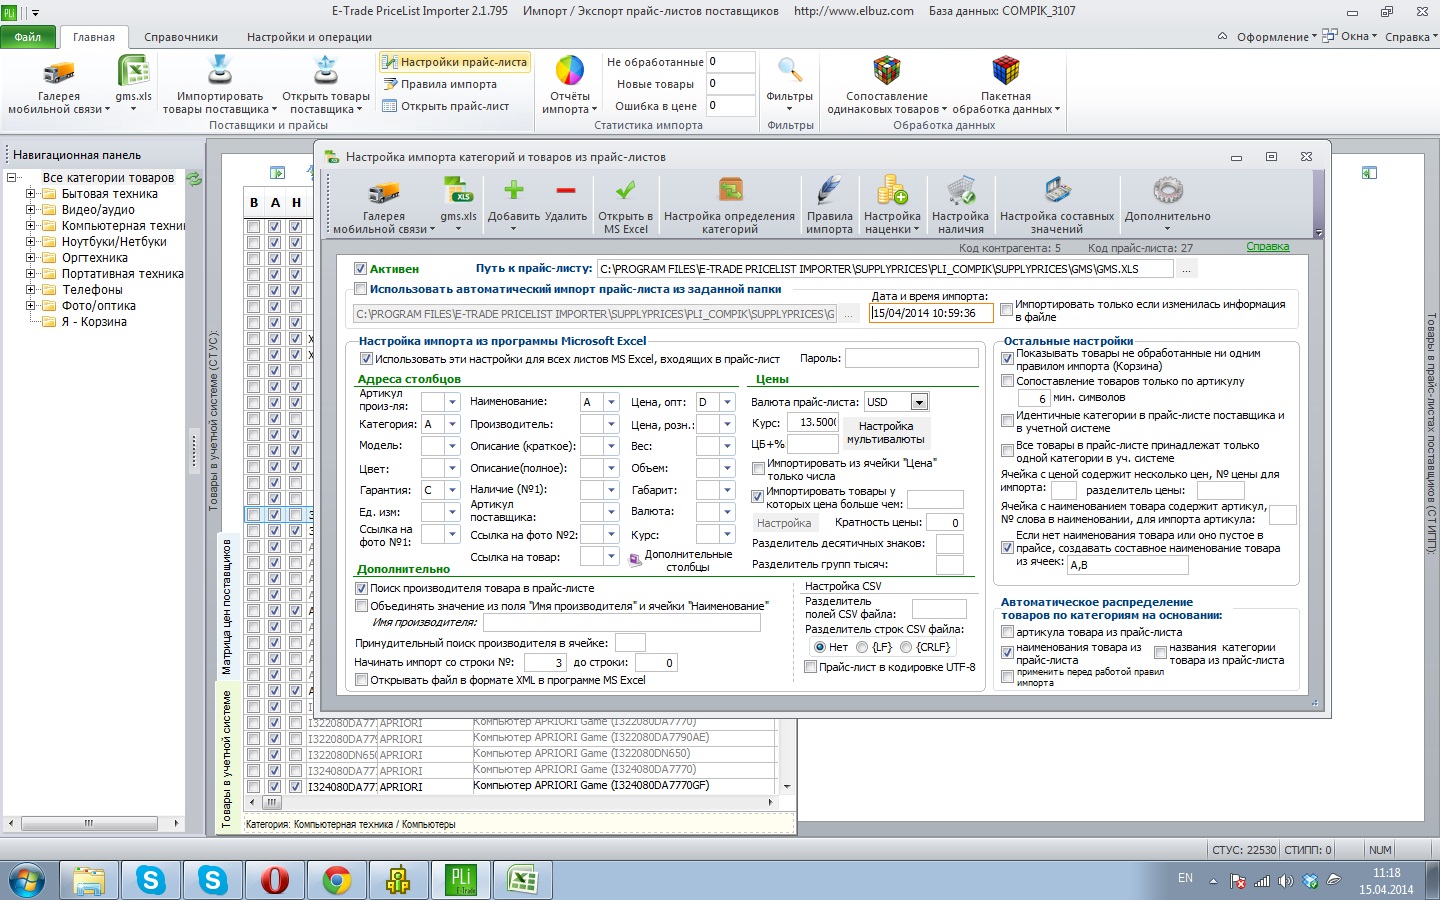Click the Windows Start button
The image size is (1440, 900).
(x=27, y=880)
